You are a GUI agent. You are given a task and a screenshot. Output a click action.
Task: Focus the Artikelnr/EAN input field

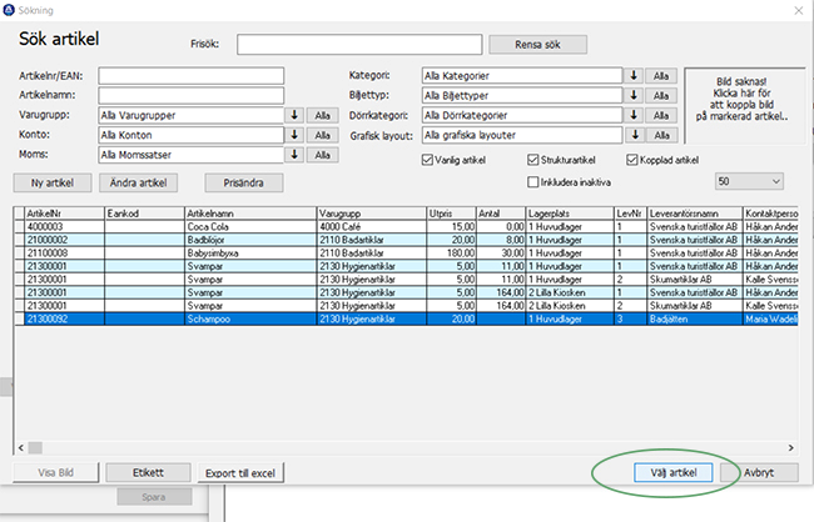coord(191,76)
